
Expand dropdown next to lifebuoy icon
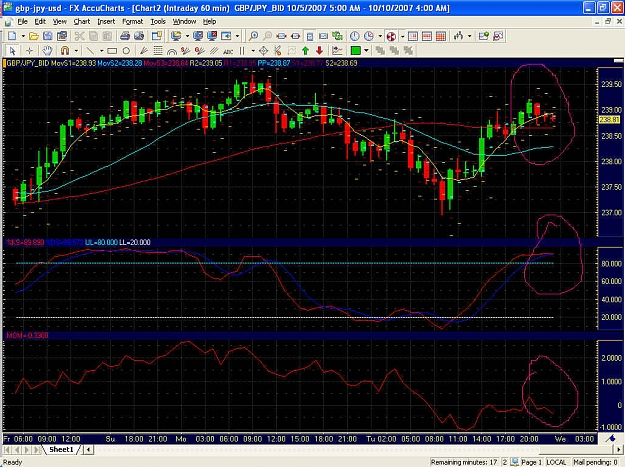click(402, 36)
